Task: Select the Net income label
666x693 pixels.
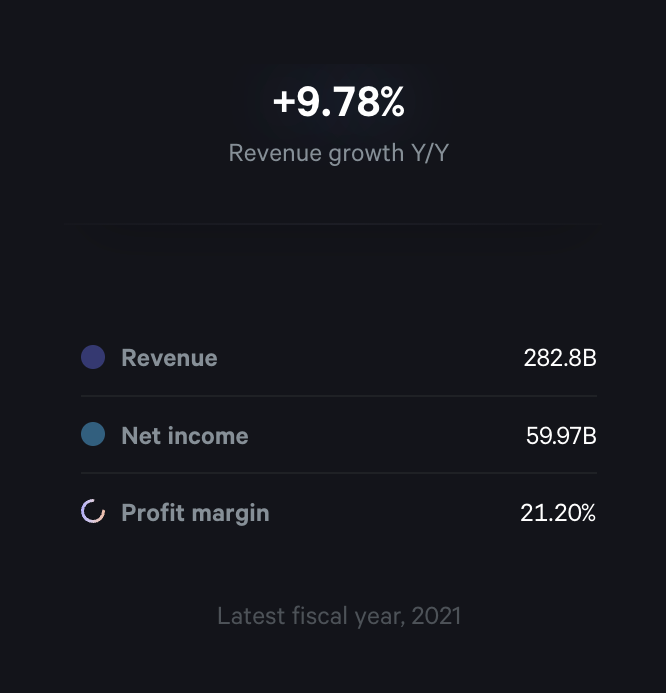Action: [185, 436]
